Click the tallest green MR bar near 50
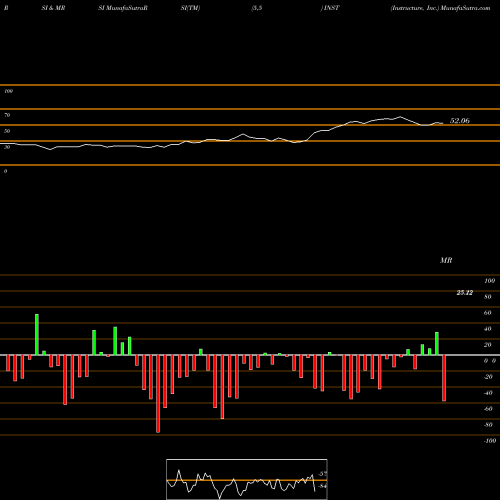 37,335
